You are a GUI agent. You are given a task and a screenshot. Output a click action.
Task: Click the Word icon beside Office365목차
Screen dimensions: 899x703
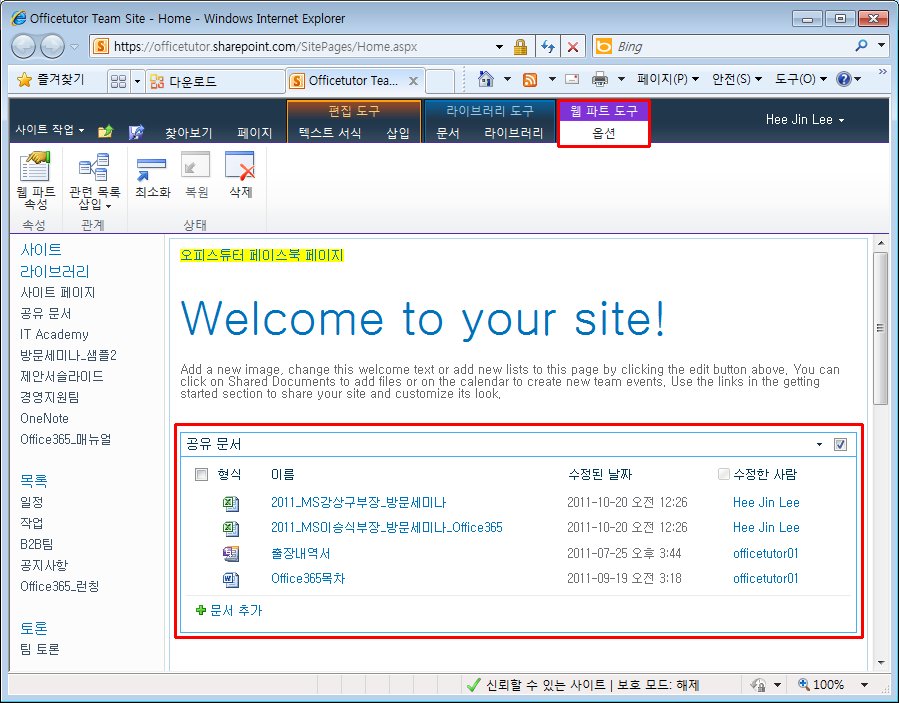click(x=230, y=579)
